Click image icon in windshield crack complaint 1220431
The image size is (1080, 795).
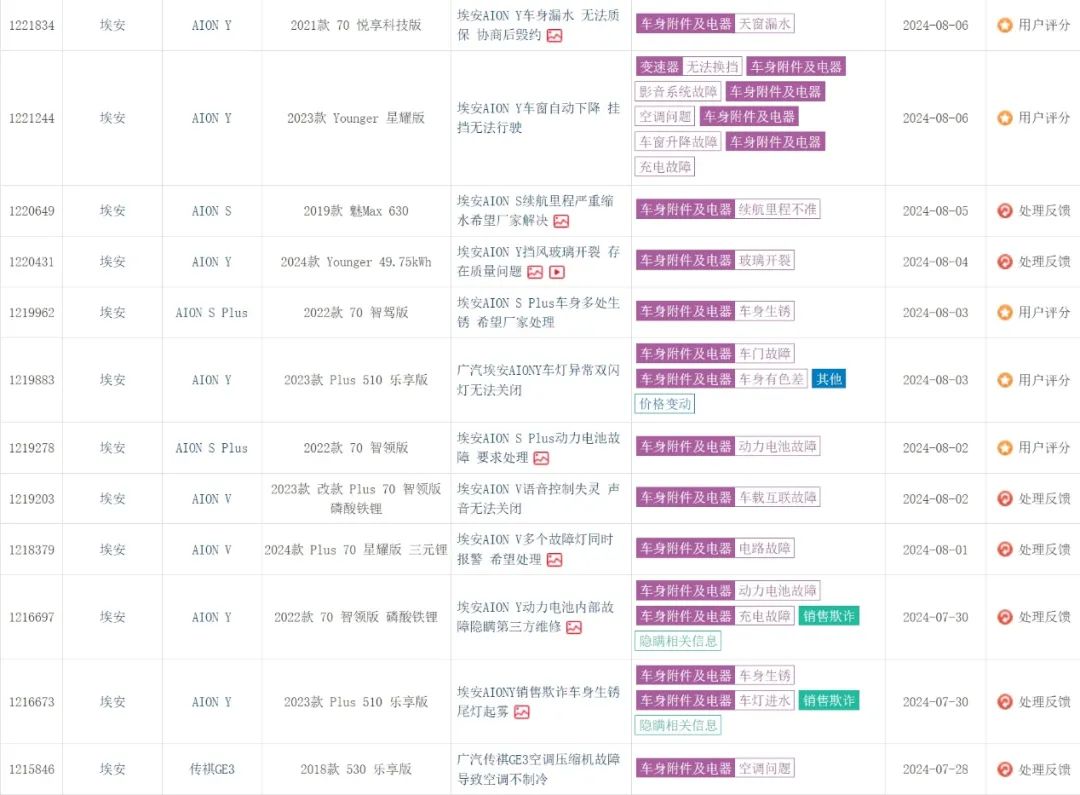point(535,272)
